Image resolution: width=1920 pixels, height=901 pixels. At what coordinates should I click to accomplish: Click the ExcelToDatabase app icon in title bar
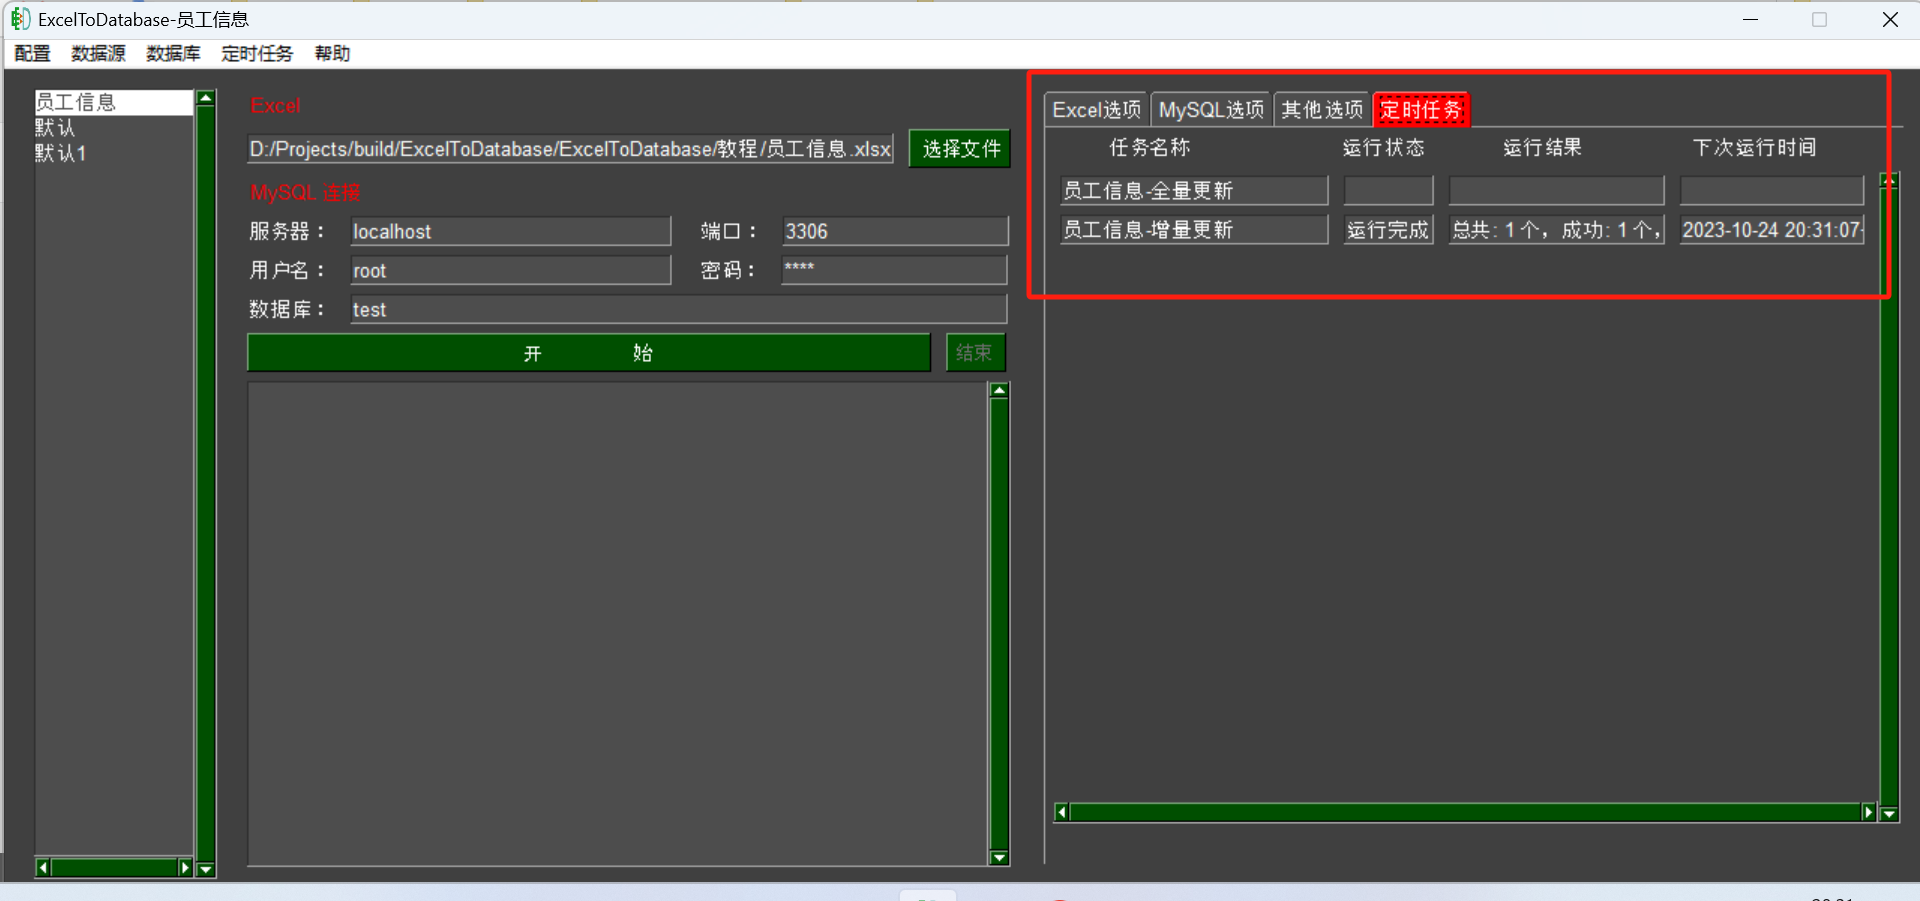point(19,19)
